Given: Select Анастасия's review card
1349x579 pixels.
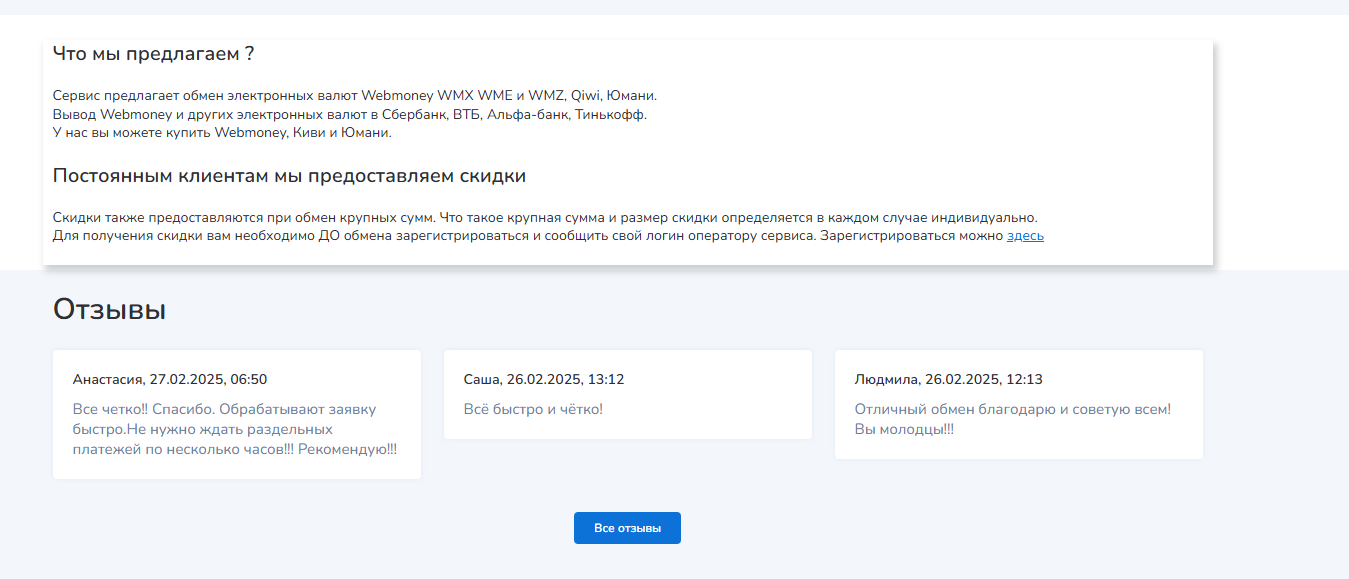Looking at the screenshot, I should pos(236,414).
